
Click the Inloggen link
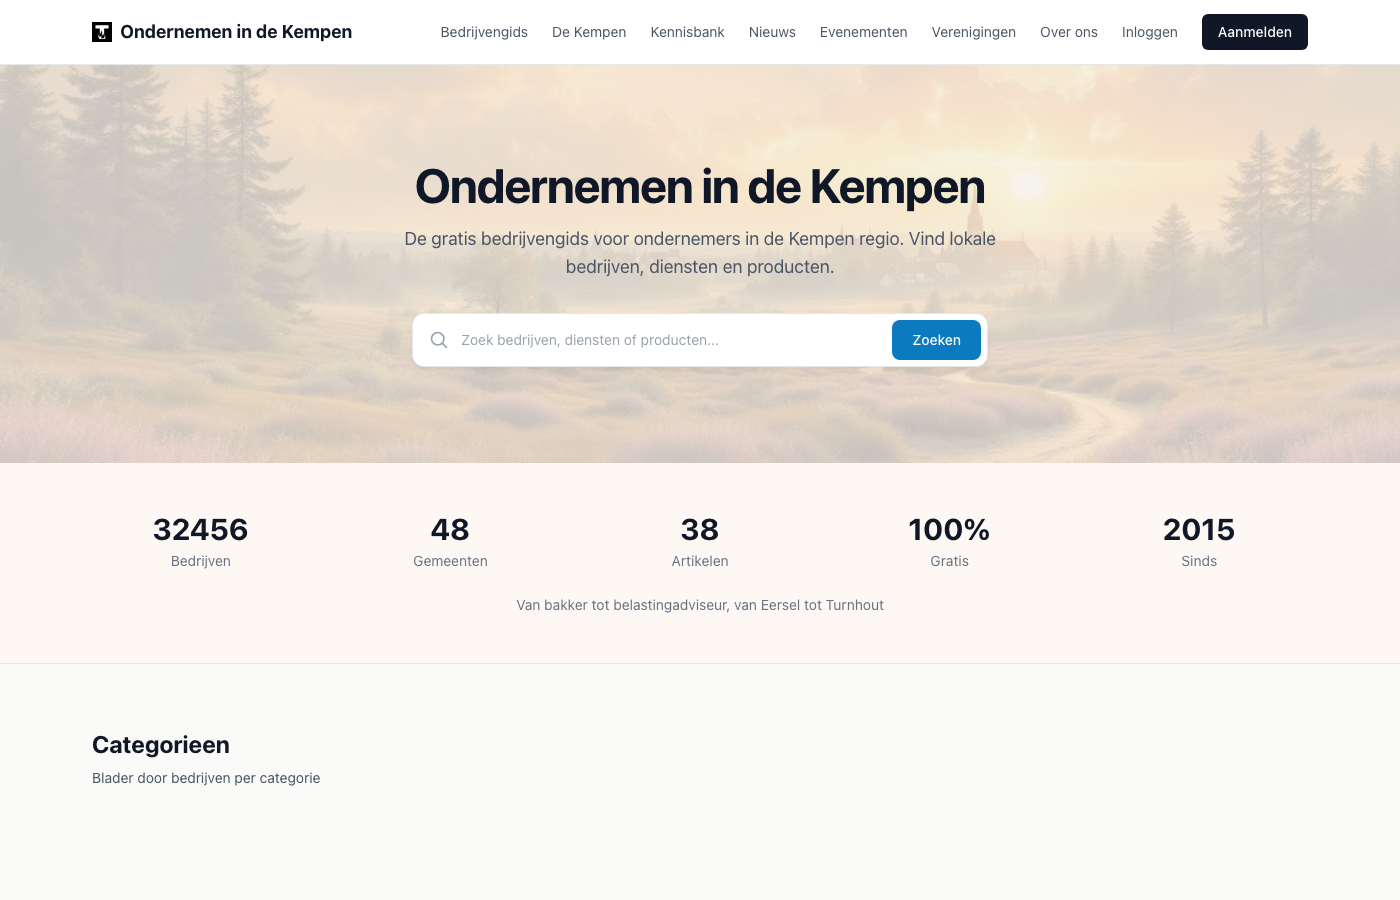[1149, 32]
